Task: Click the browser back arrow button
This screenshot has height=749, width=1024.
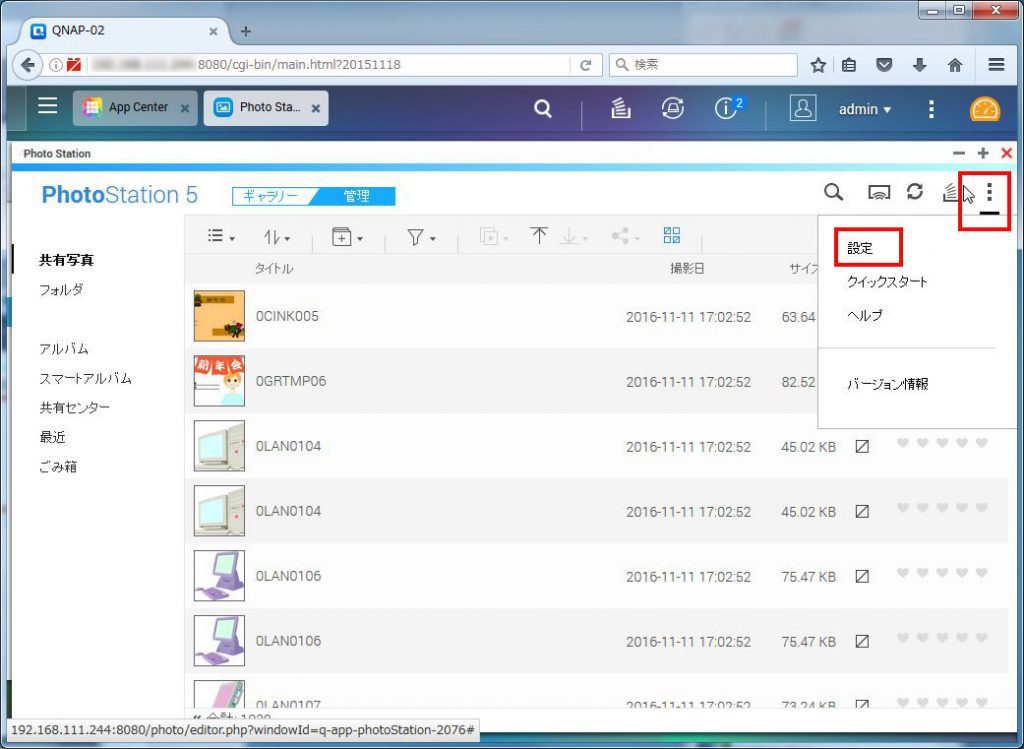Action: (27, 65)
